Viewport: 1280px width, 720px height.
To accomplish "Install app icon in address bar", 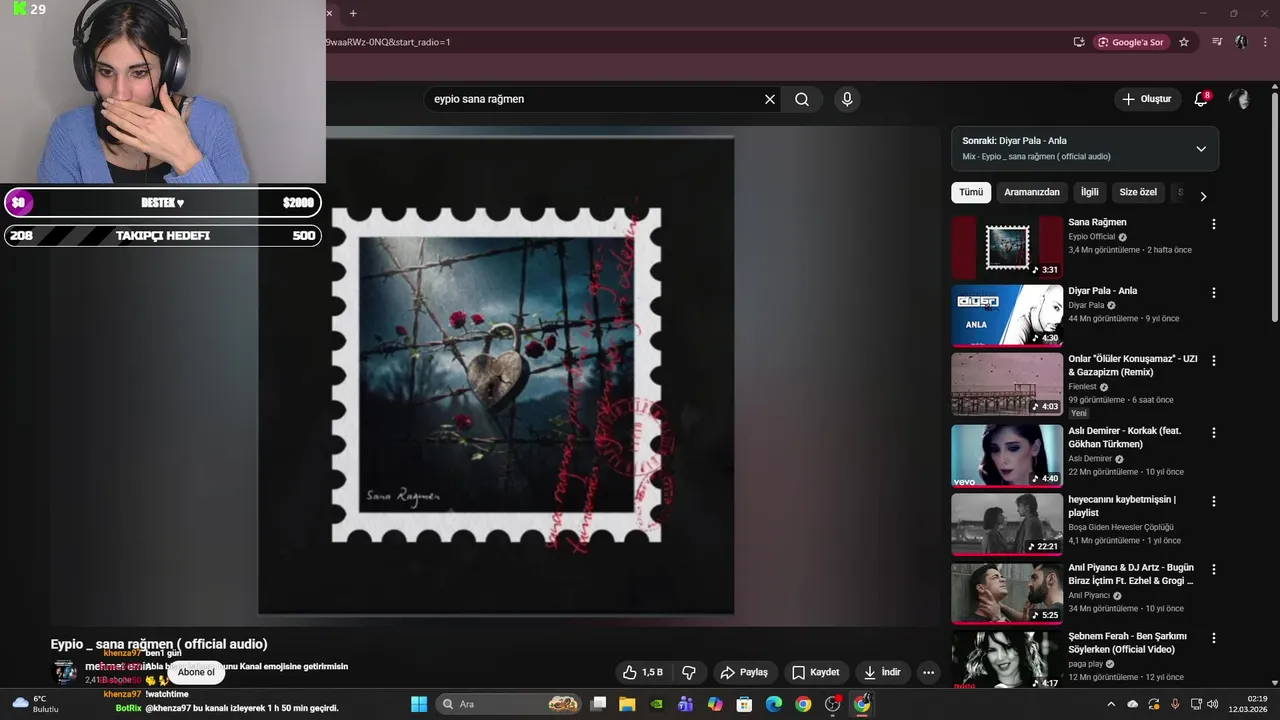I will tap(1079, 42).
